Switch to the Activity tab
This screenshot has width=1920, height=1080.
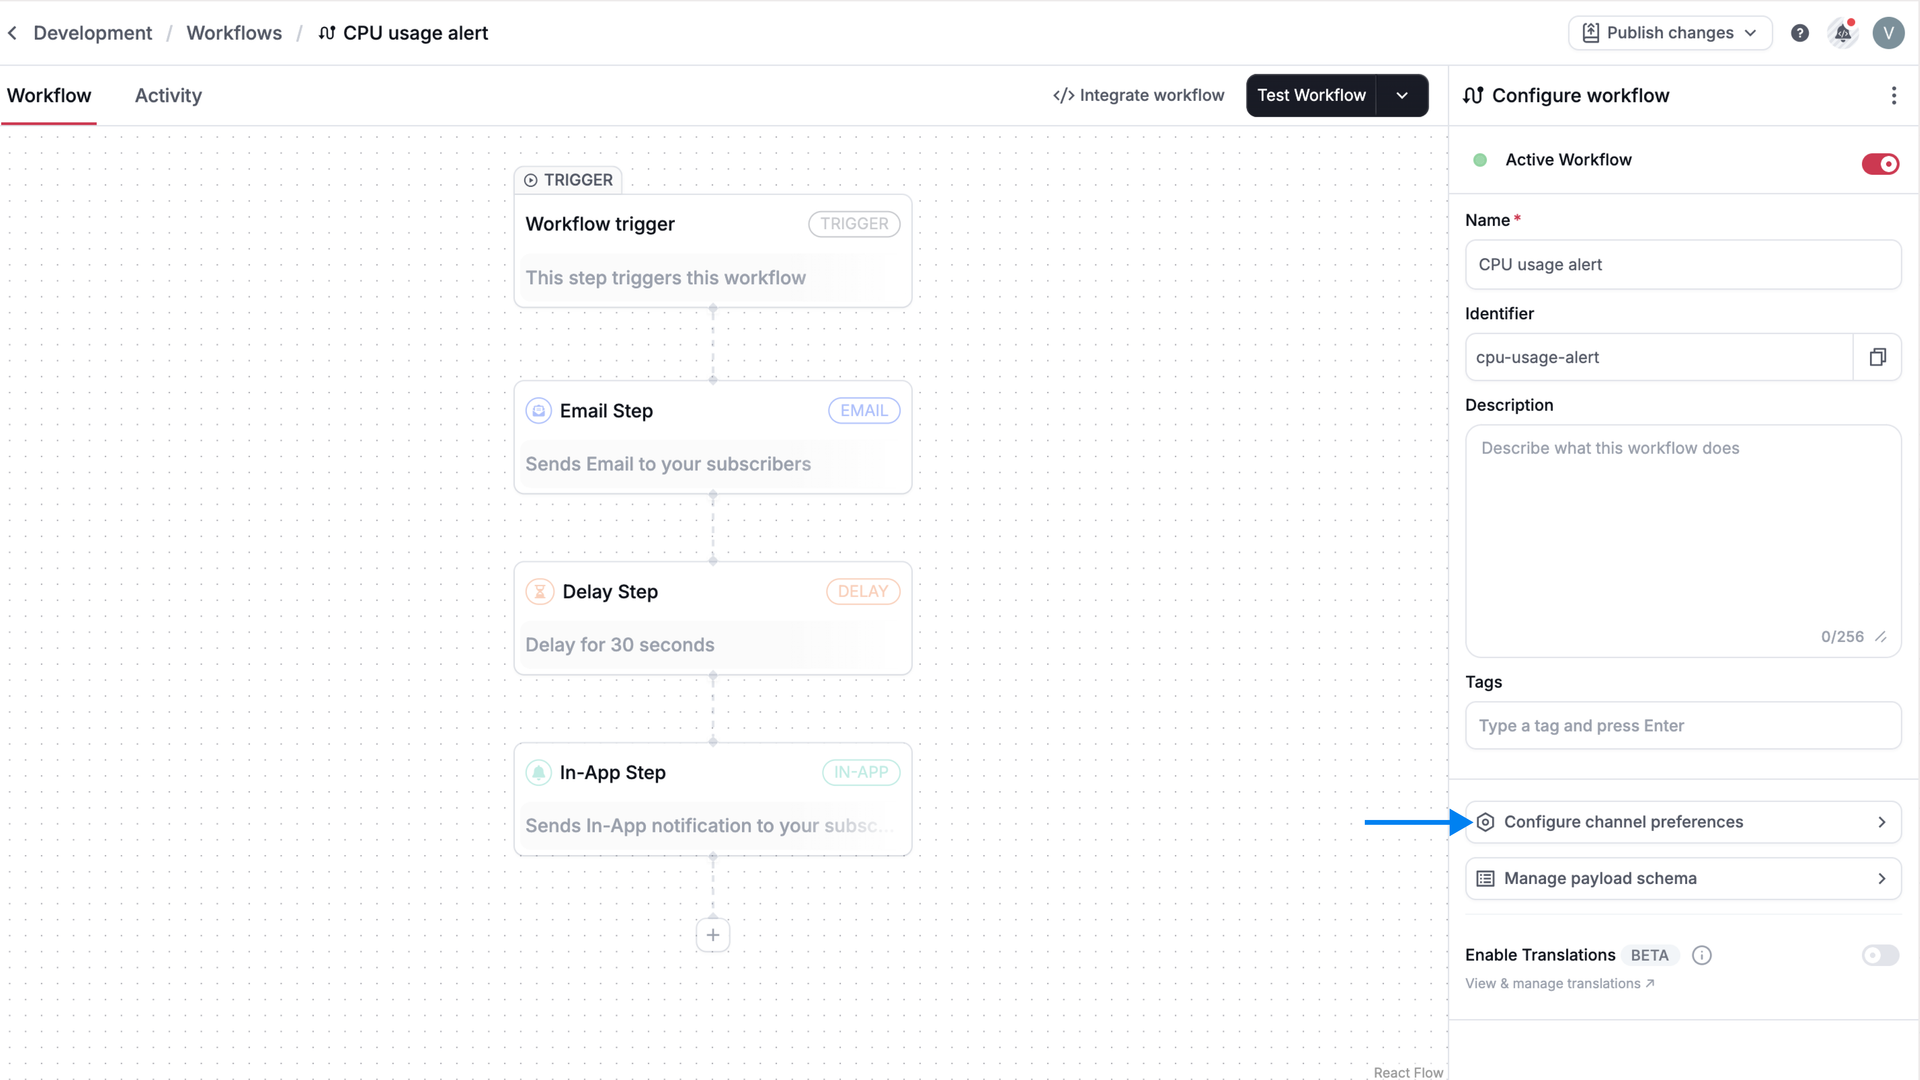(x=167, y=95)
